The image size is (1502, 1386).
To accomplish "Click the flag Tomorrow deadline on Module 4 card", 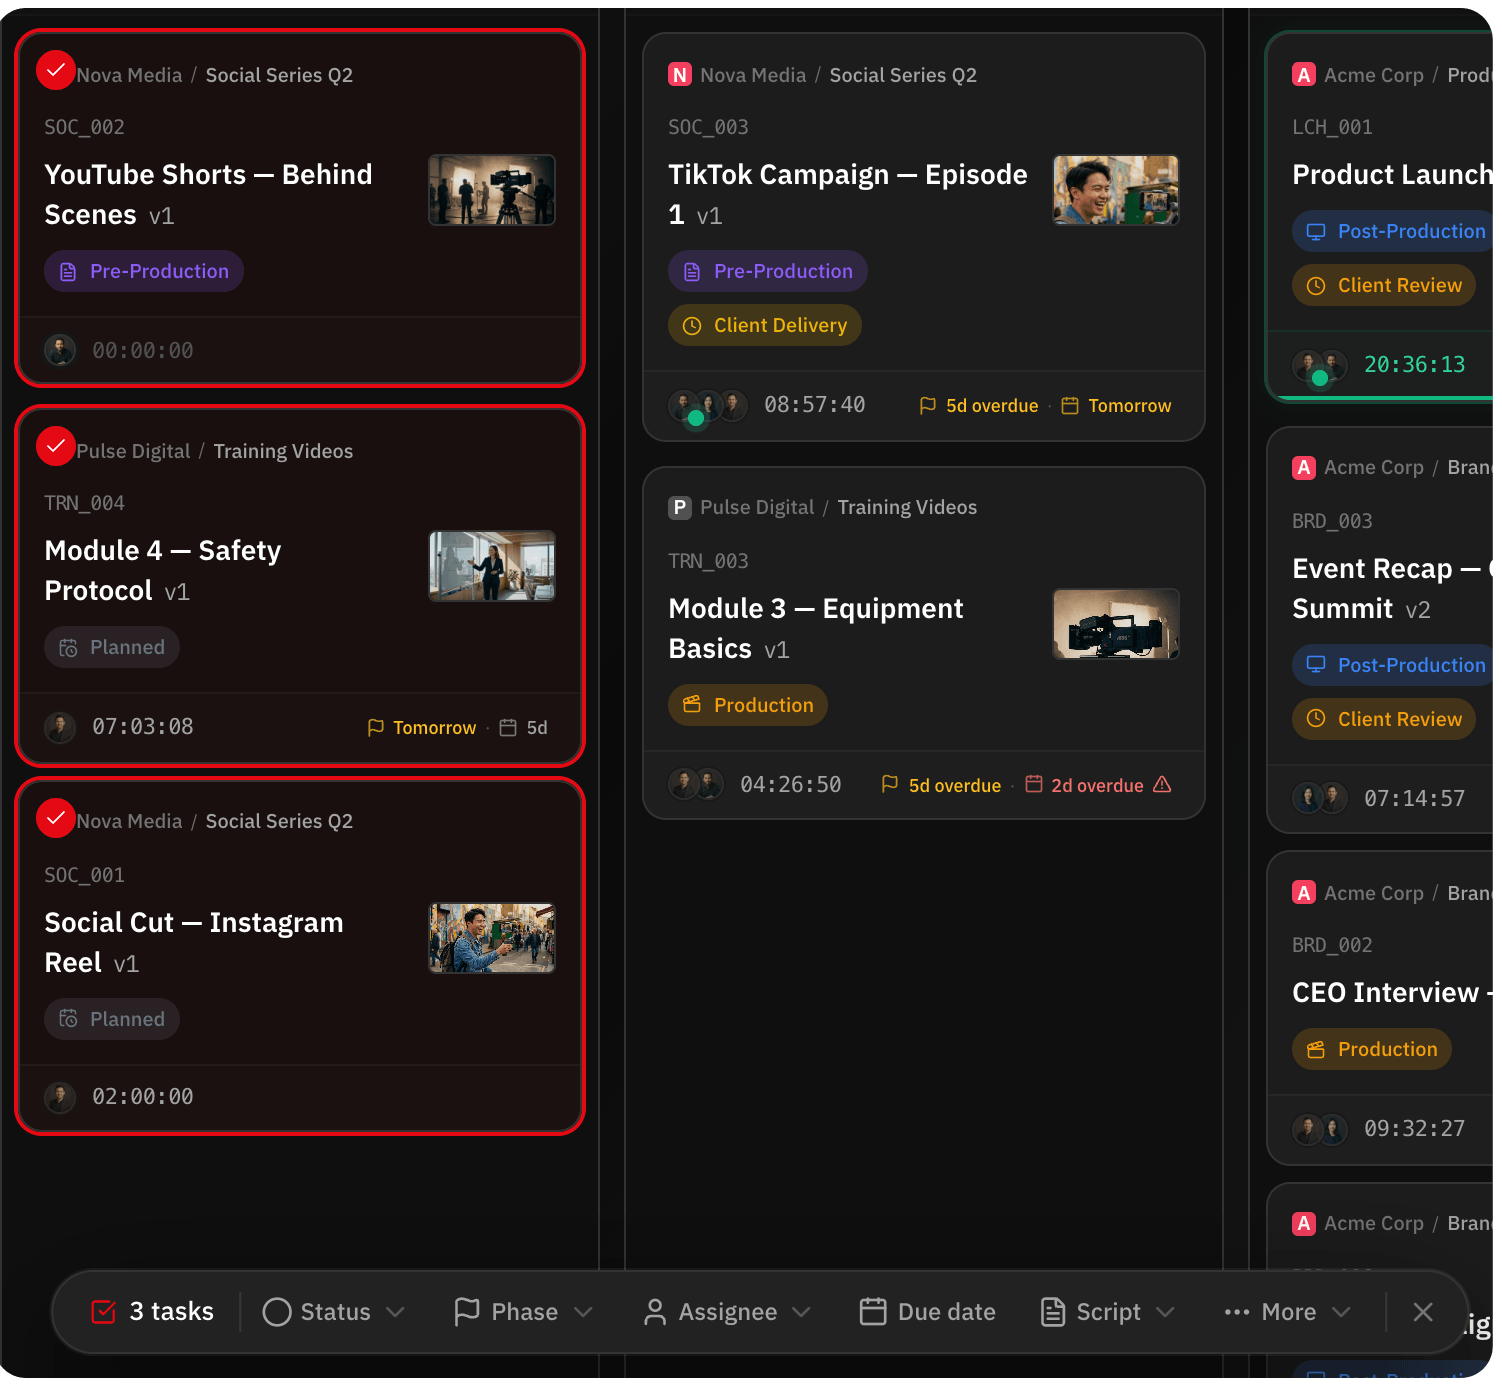I will (421, 727).
